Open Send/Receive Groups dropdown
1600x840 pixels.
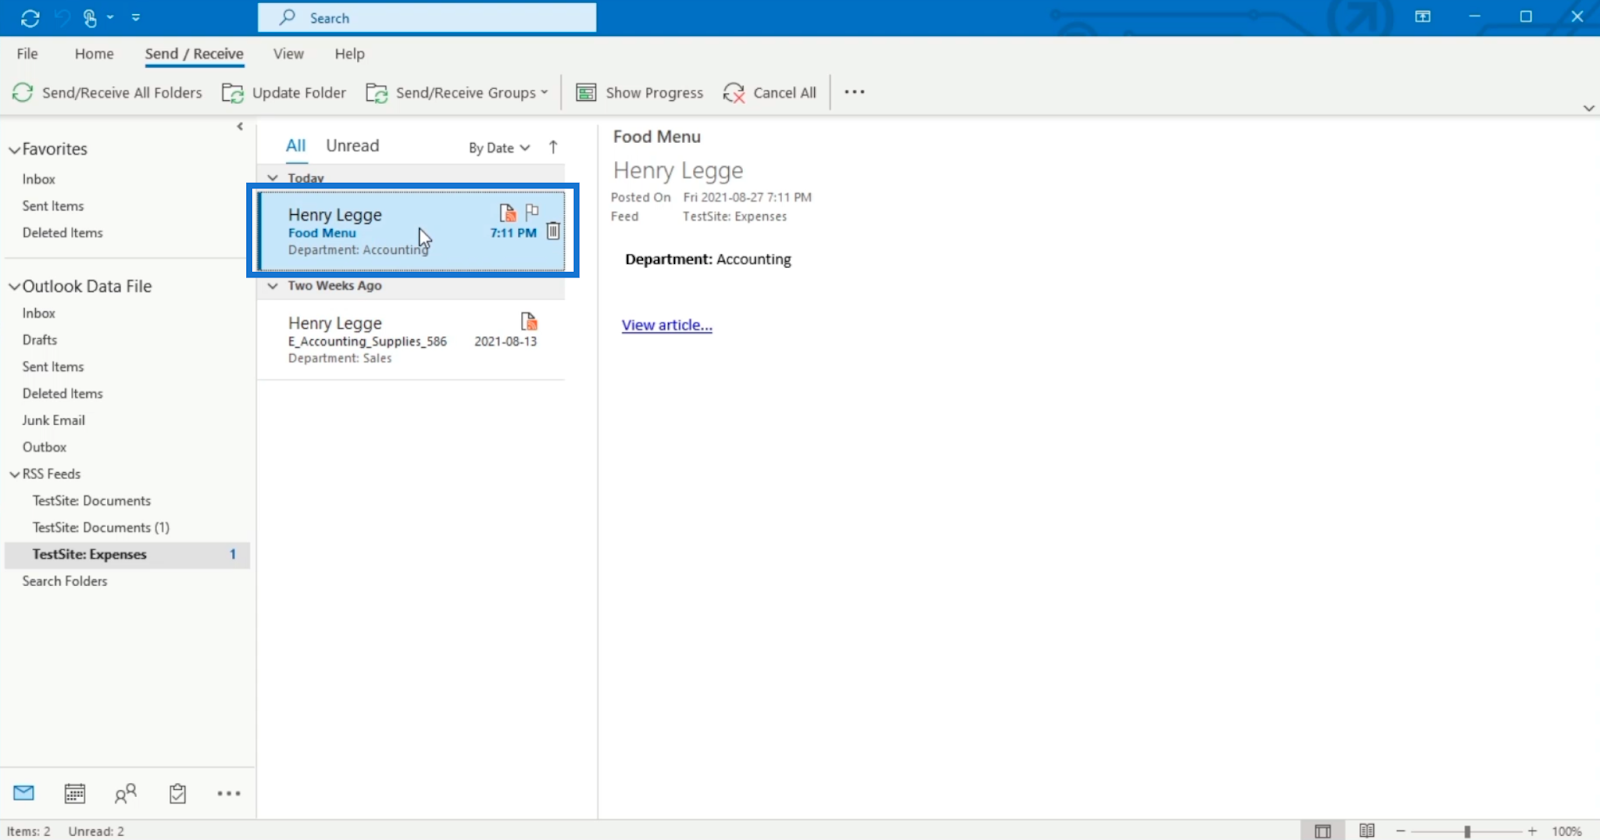click(x=457, y=92)
